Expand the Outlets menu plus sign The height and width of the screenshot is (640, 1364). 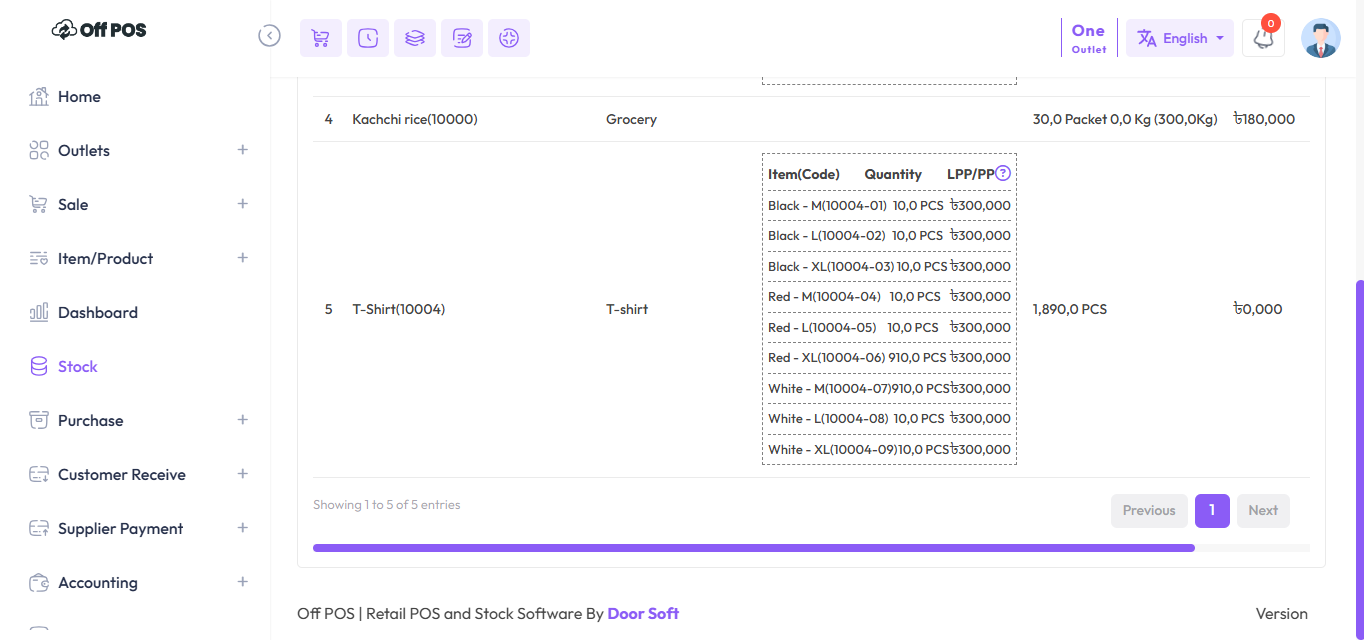pos(242,150)
